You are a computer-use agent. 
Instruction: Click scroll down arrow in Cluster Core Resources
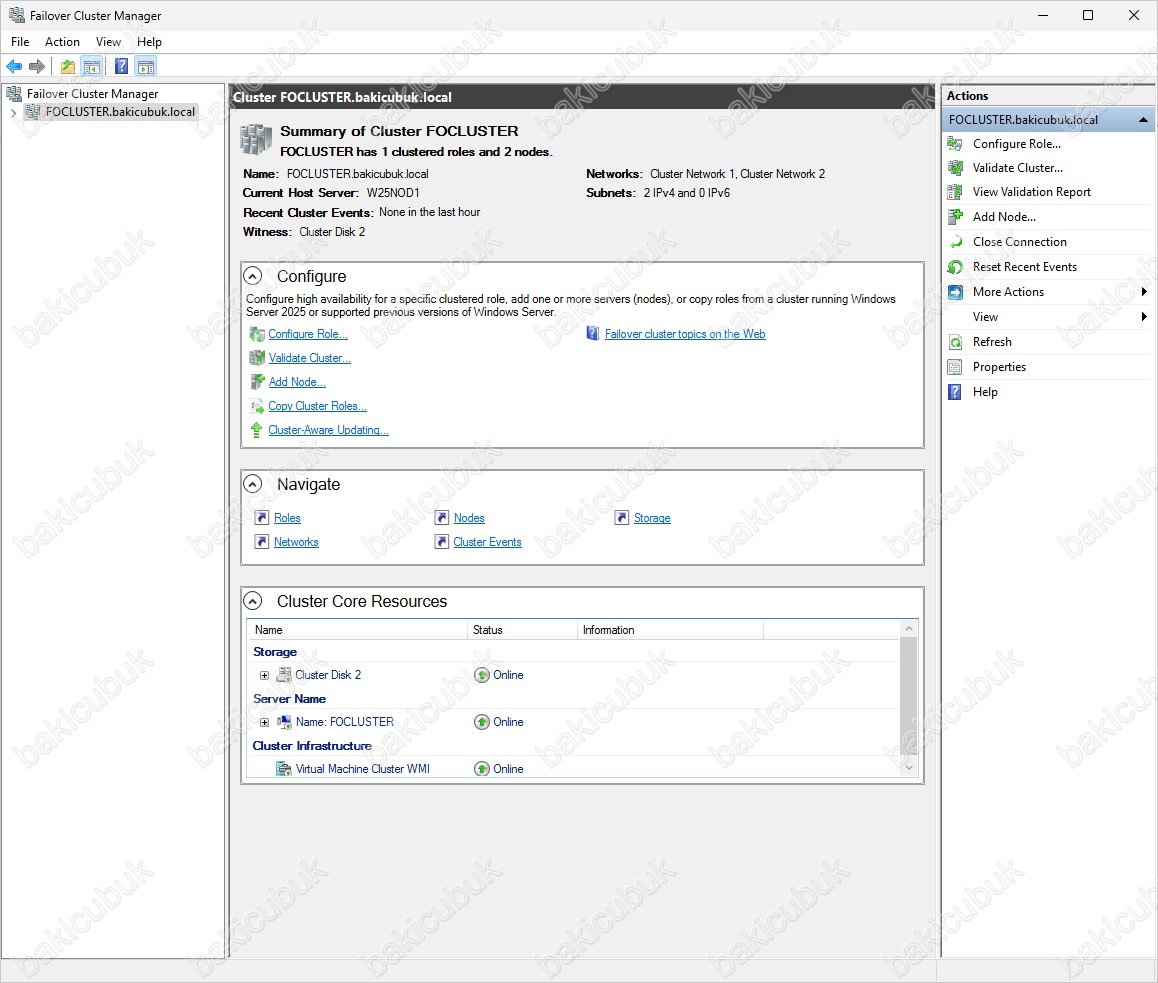pos(909,768)
